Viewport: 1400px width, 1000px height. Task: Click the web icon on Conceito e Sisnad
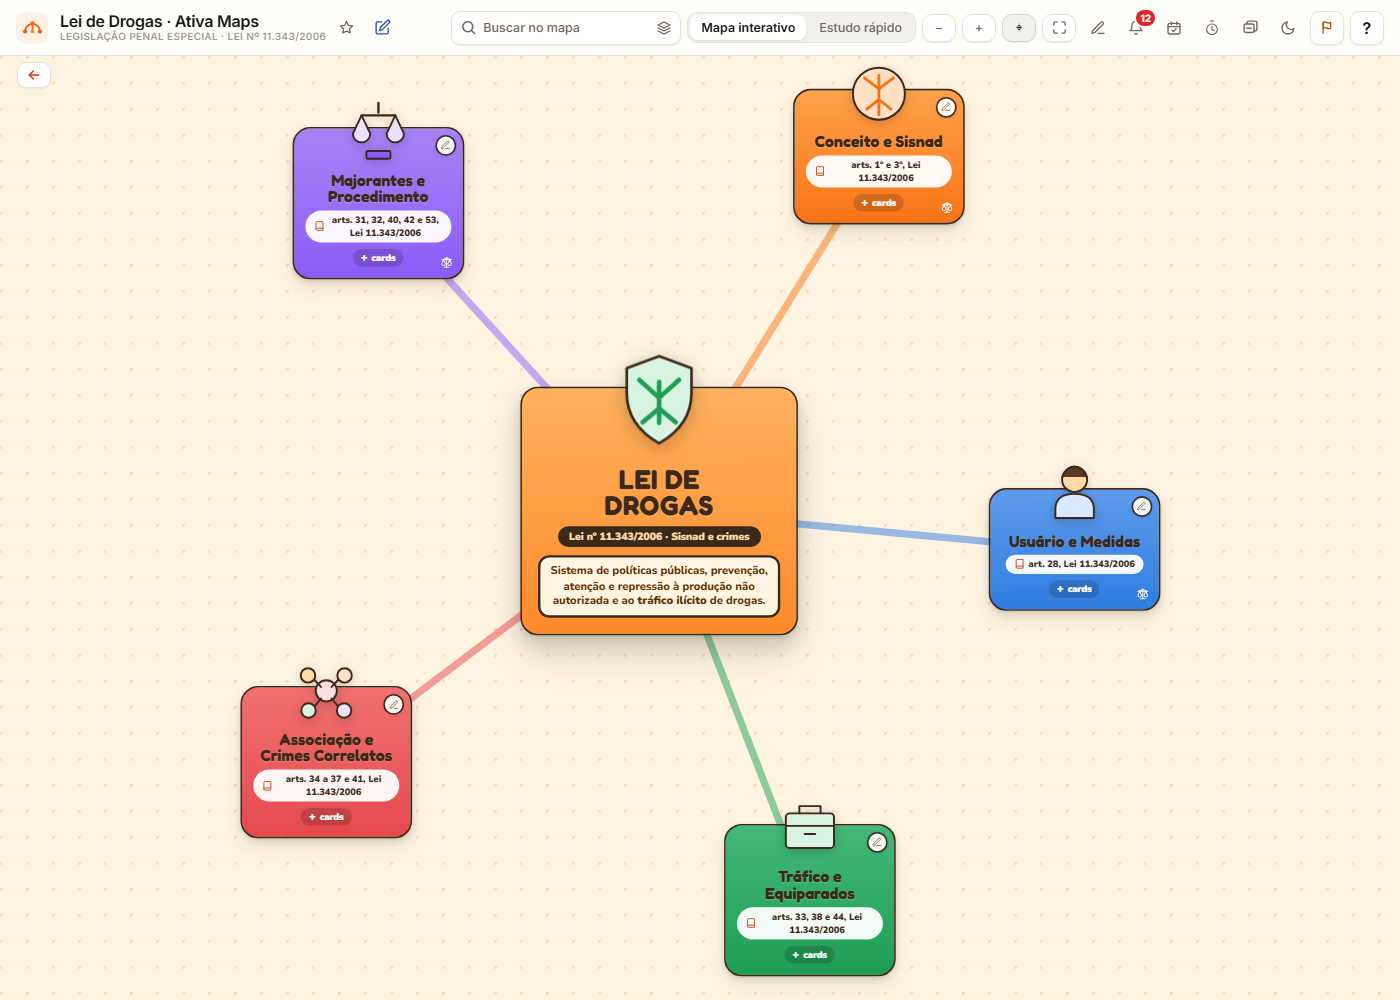[x=947, y=208]
